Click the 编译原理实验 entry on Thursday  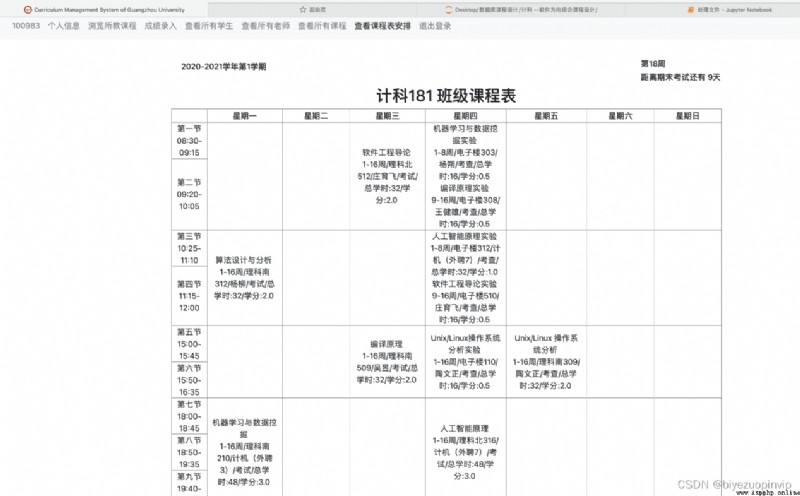point(465,206)
